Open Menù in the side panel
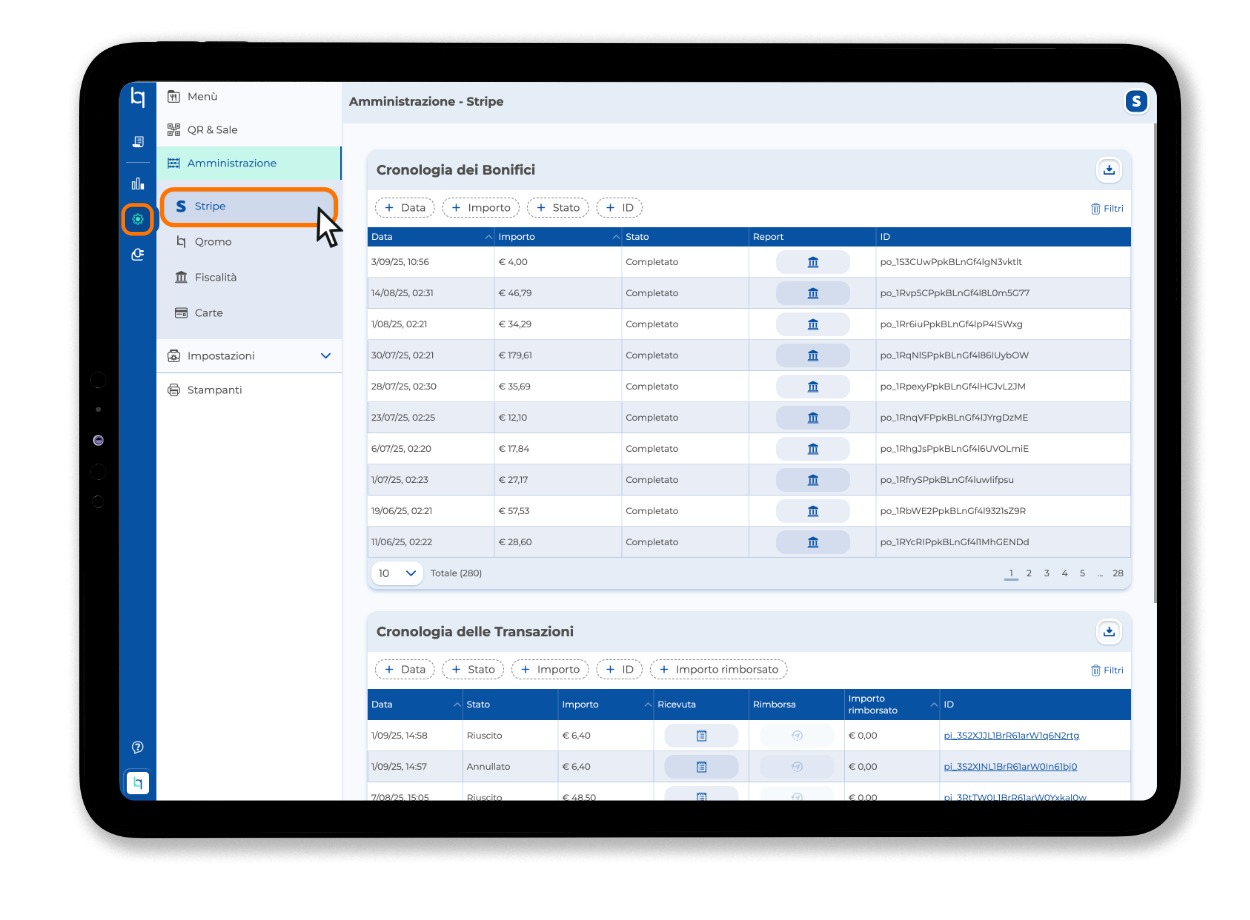 click(249, 97)
